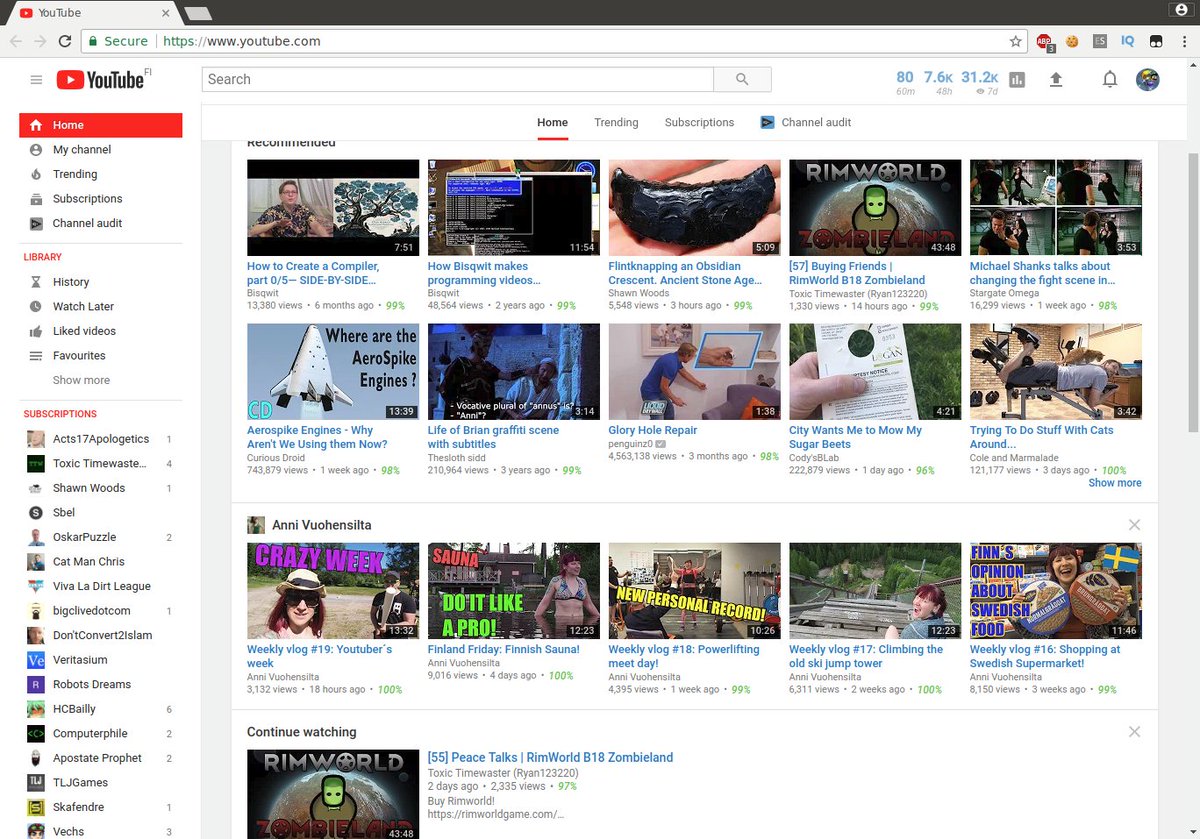Click the cookie extension icon
This screenshot has height=839, width=1200.
(1072, 41)
